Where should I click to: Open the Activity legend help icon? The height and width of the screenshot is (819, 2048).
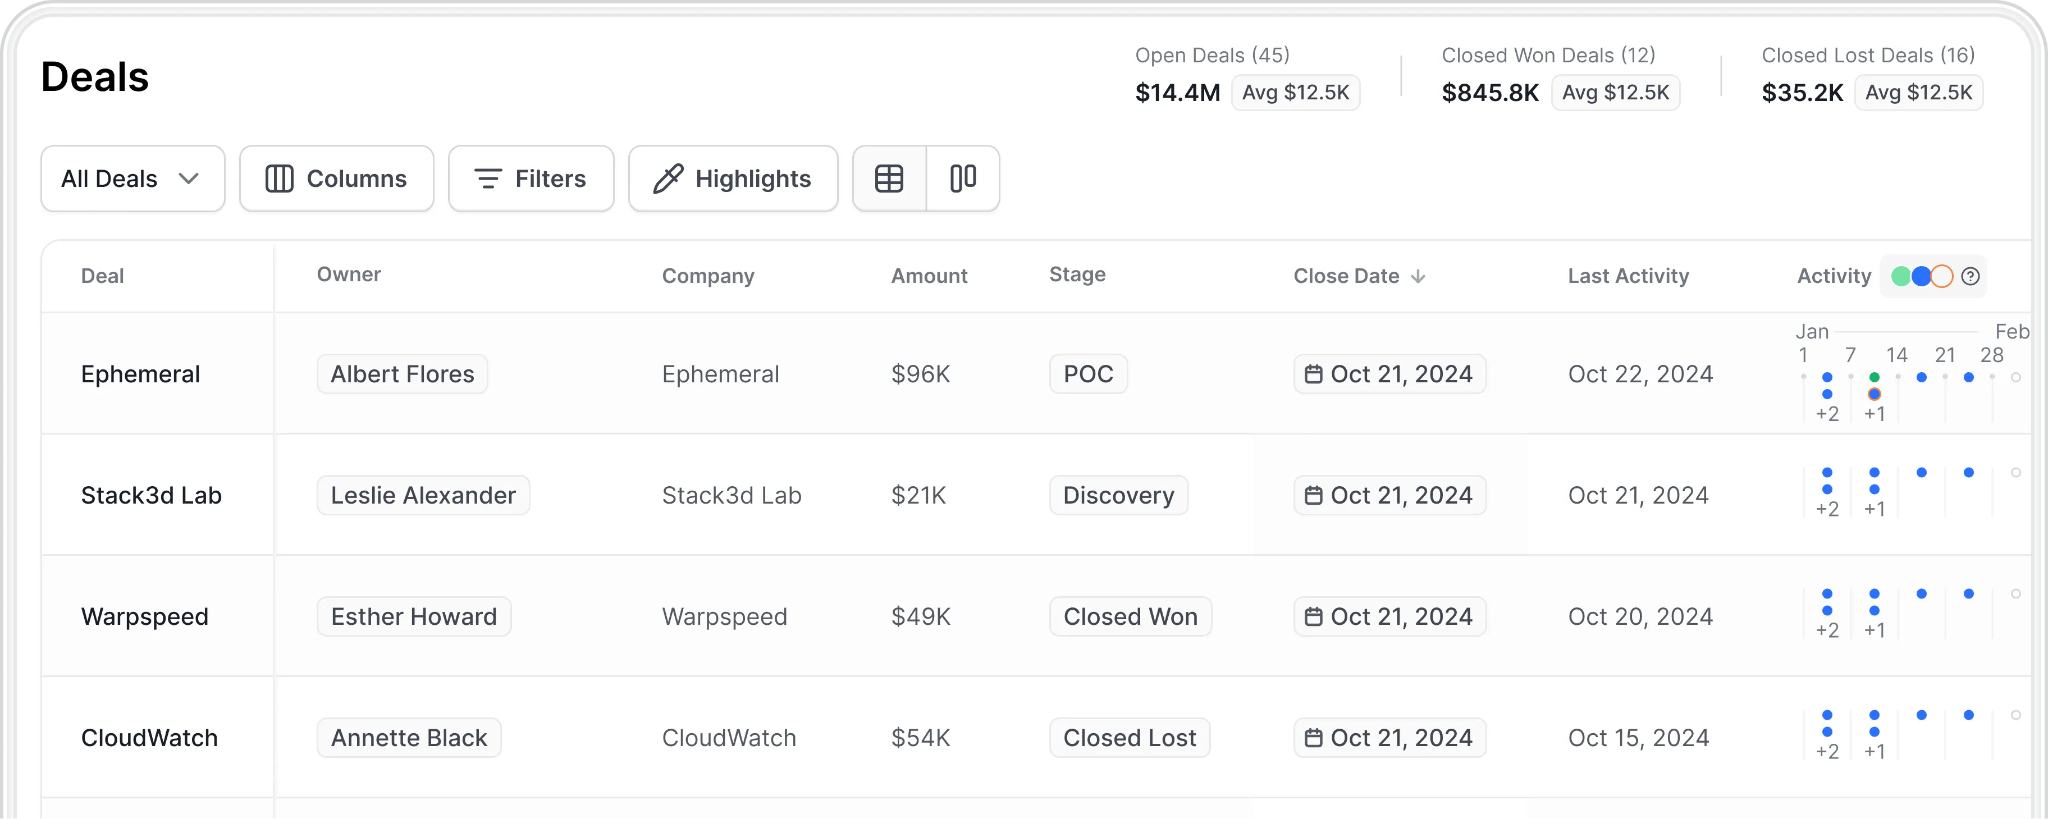pos(1970,276)
